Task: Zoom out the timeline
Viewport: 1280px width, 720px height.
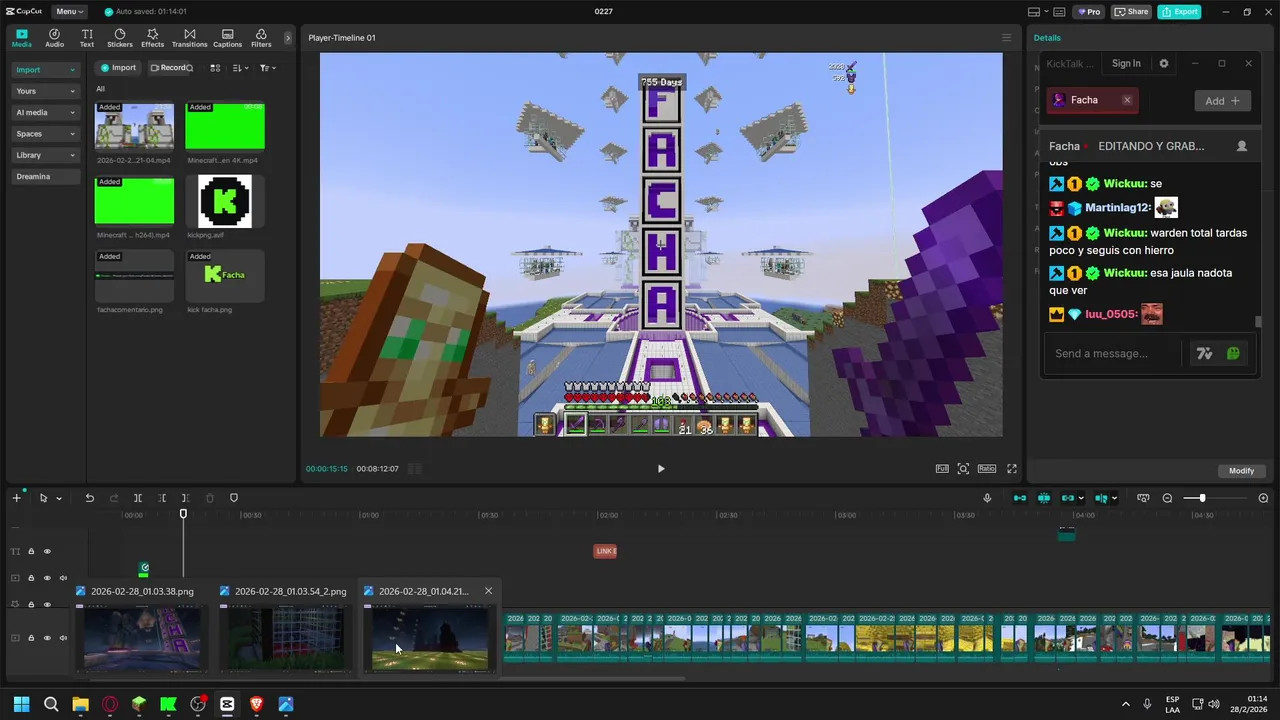Action: click(x=1167, y=498)
